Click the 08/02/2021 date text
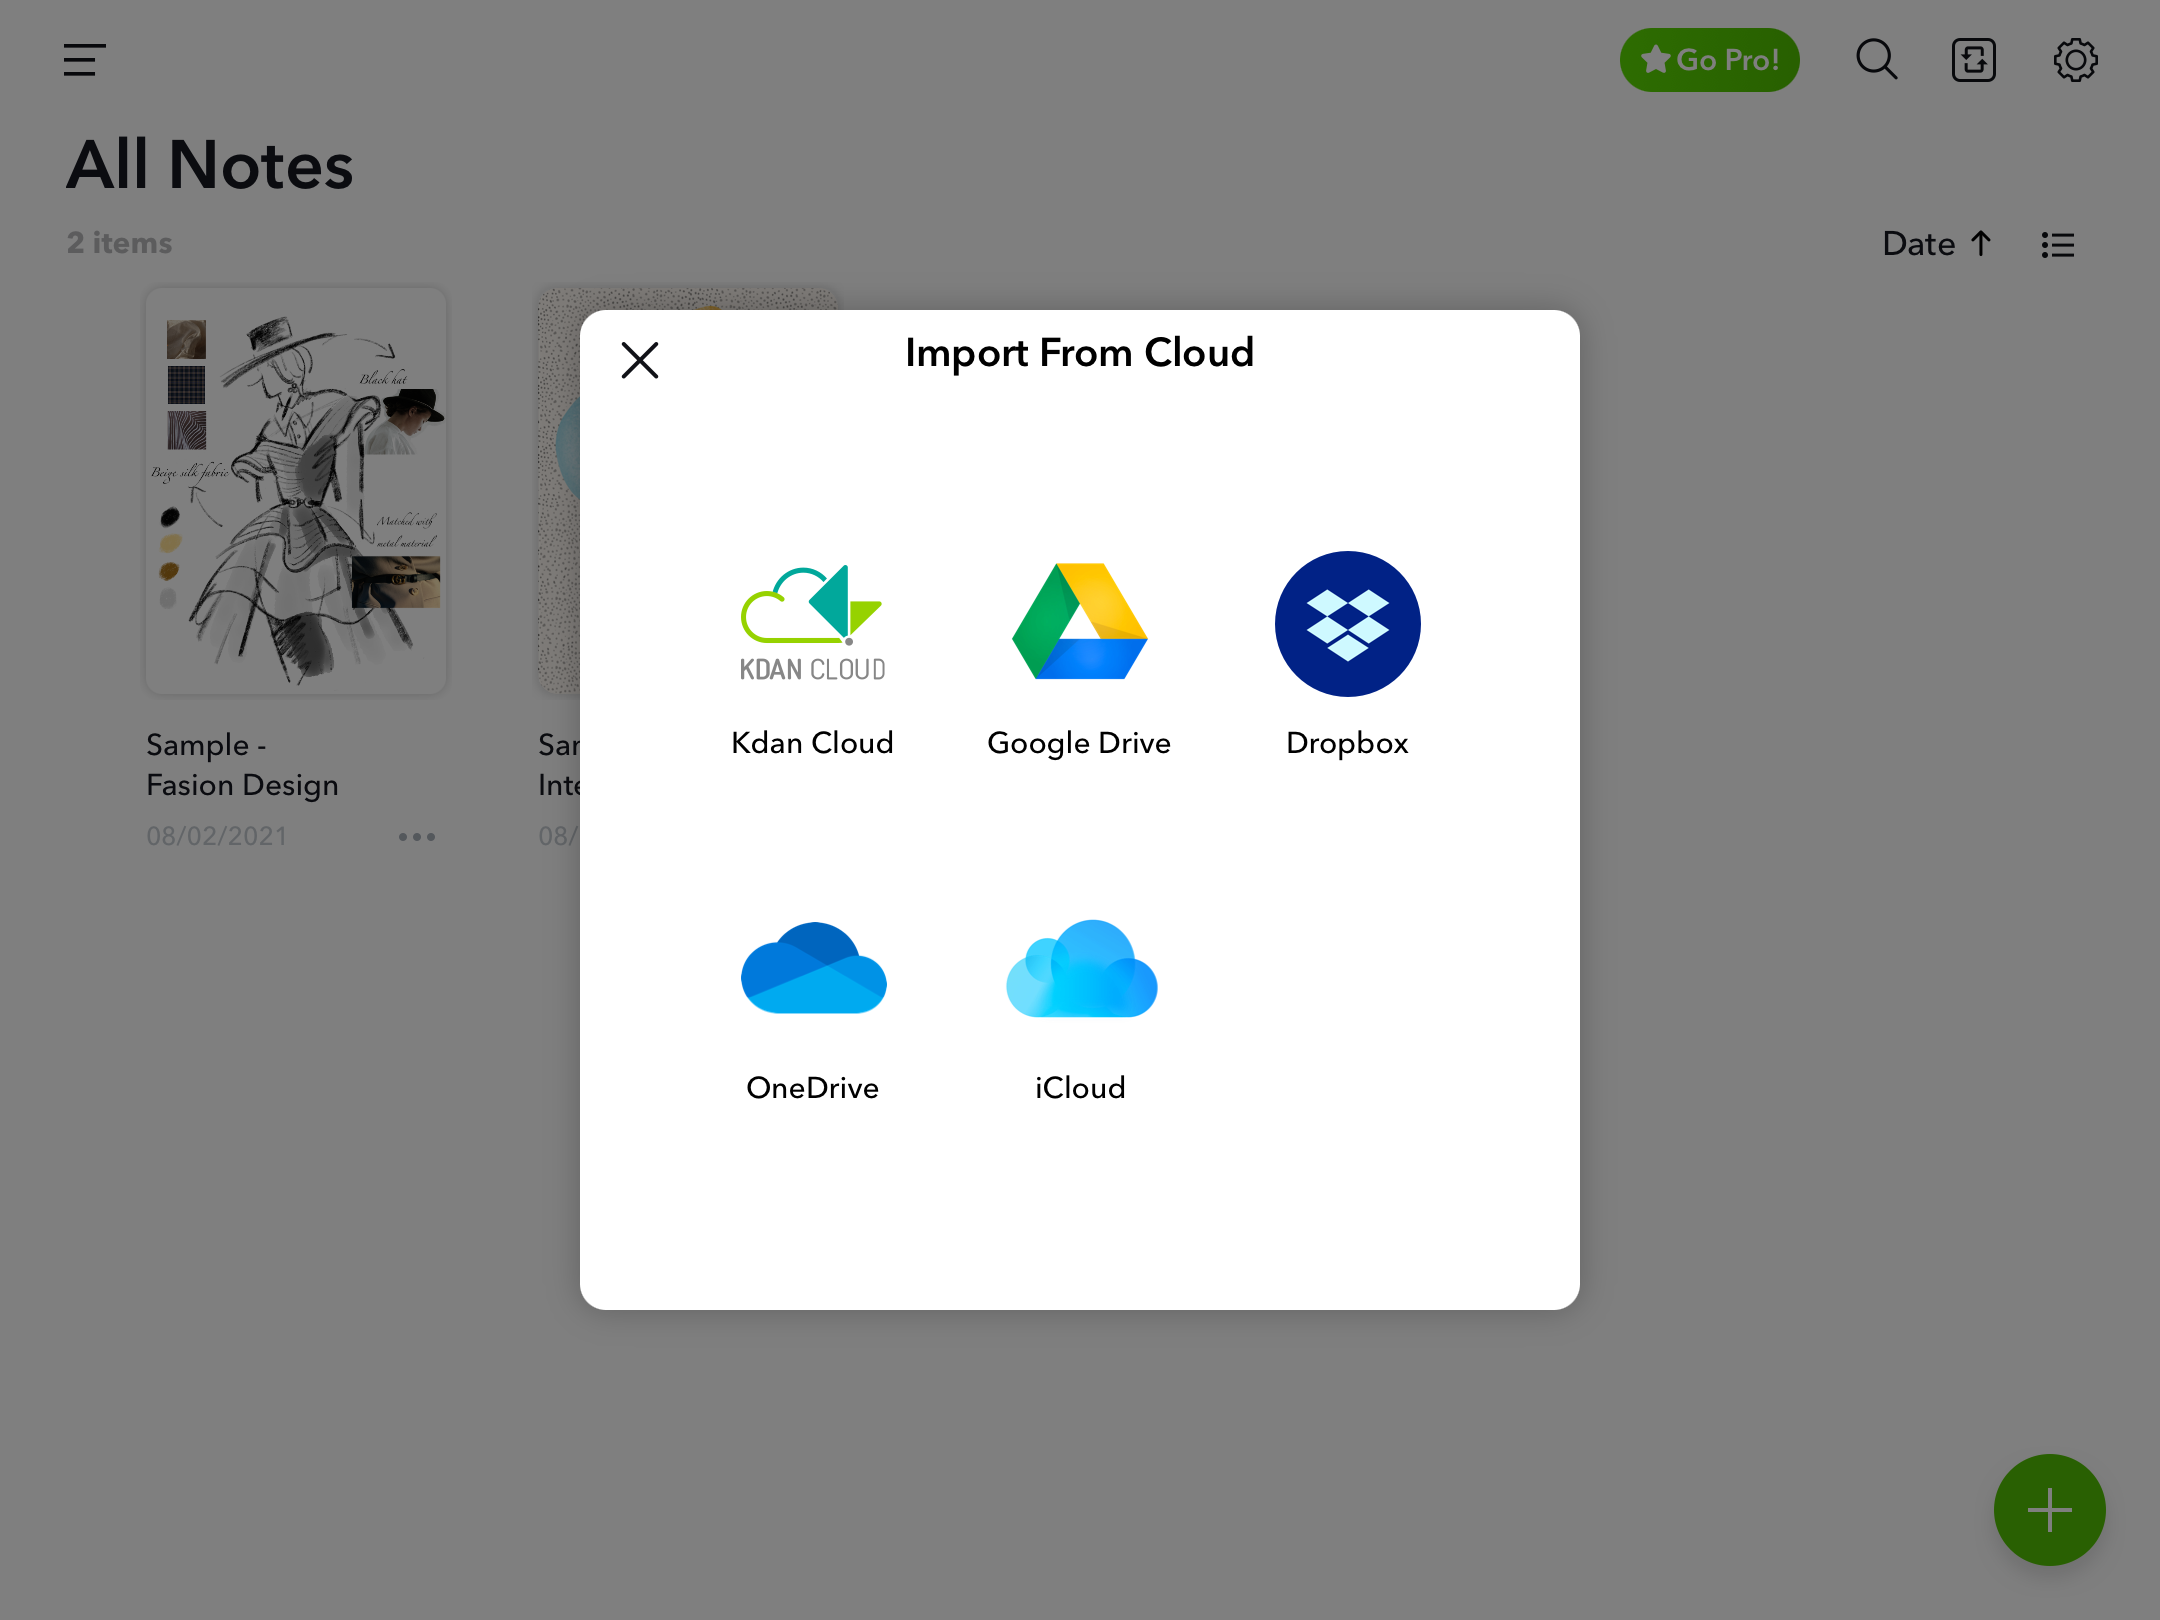The width and height of the screenshot is (2160, 1620). point(217,836)
